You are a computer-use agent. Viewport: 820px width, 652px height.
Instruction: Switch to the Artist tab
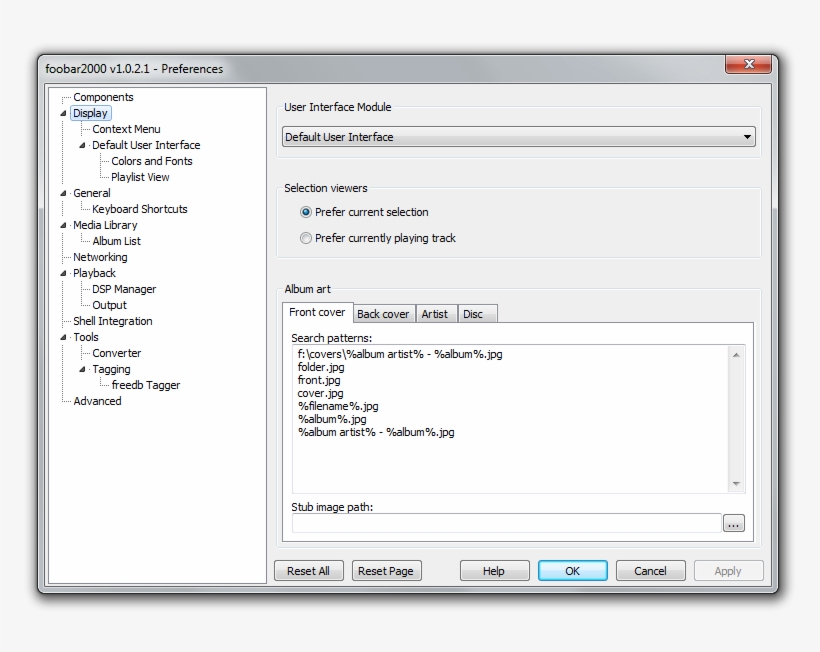(x=436, y=314)
